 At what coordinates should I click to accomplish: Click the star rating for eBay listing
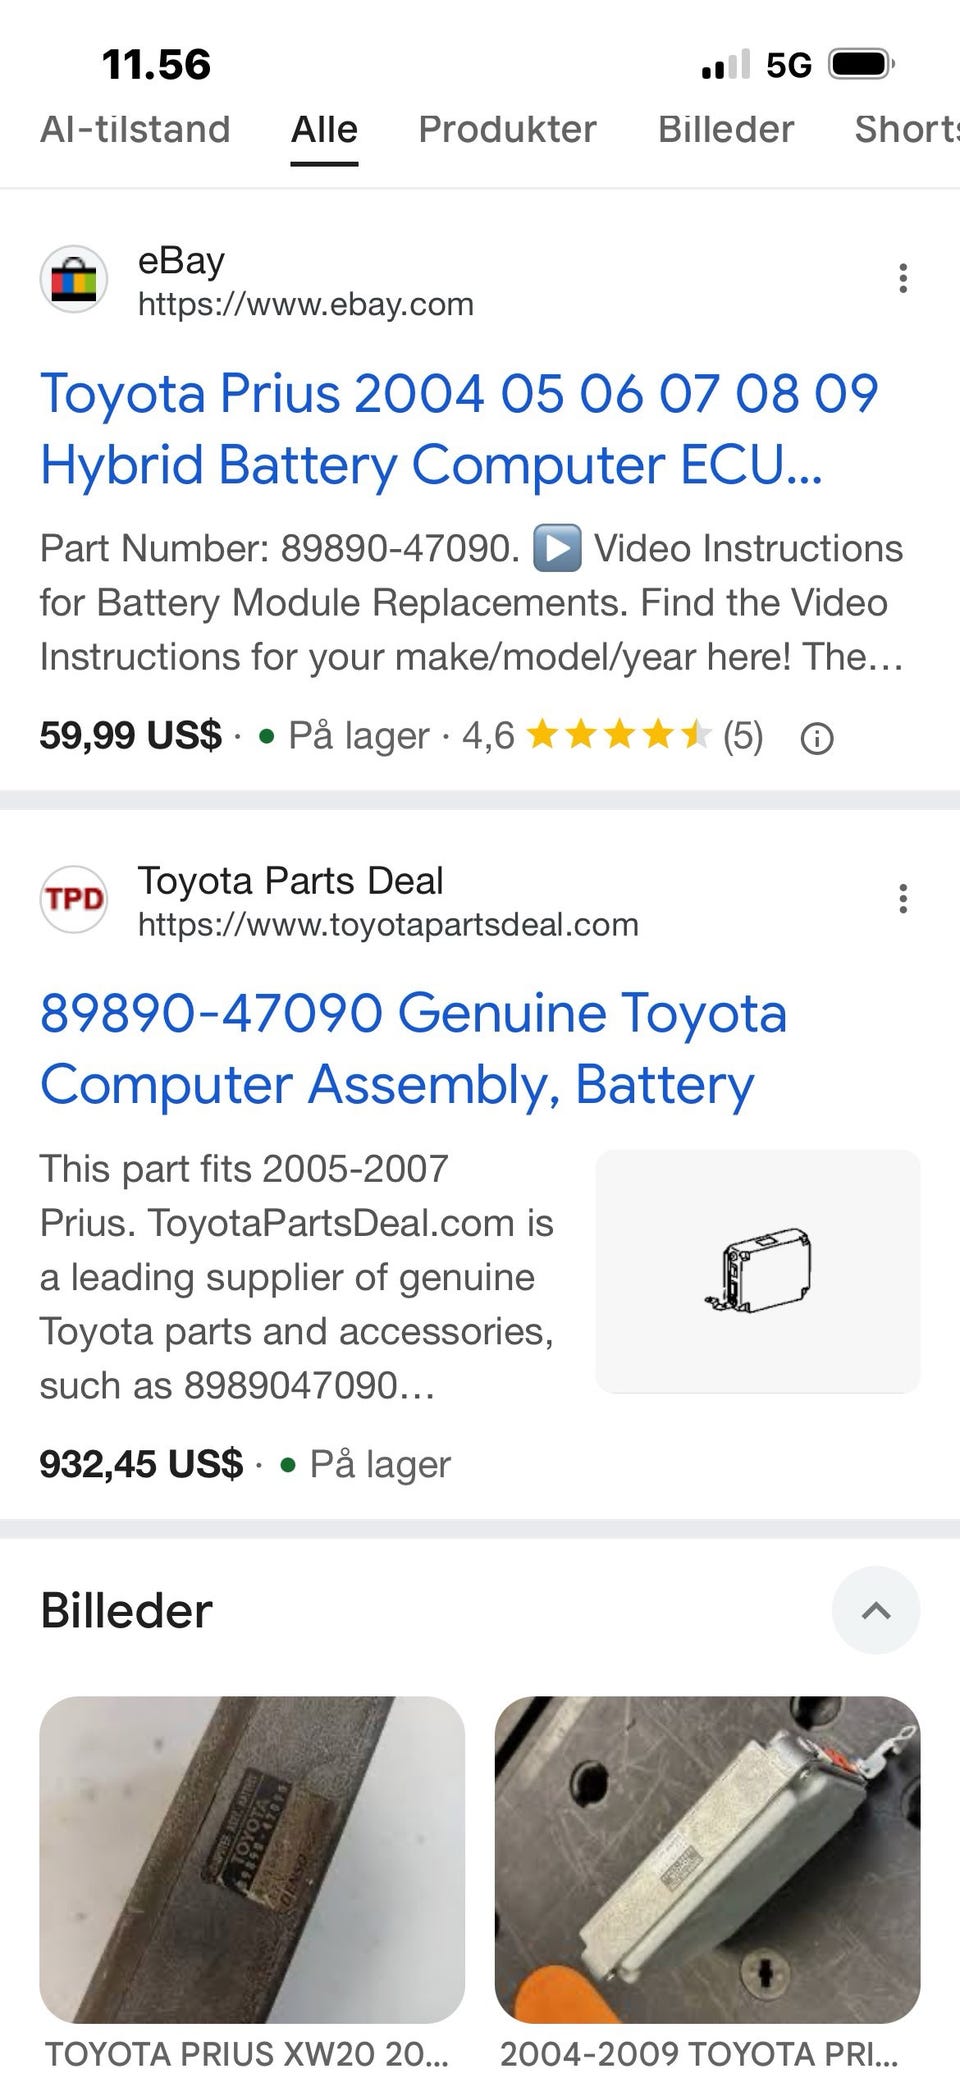pos(617,736)
